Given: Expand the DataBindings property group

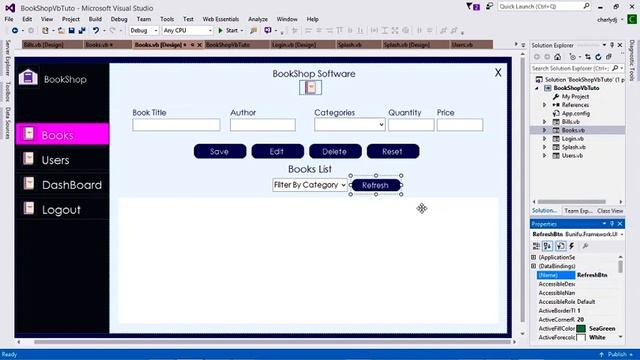Looking at the screenshot, I should pos(533,266).
